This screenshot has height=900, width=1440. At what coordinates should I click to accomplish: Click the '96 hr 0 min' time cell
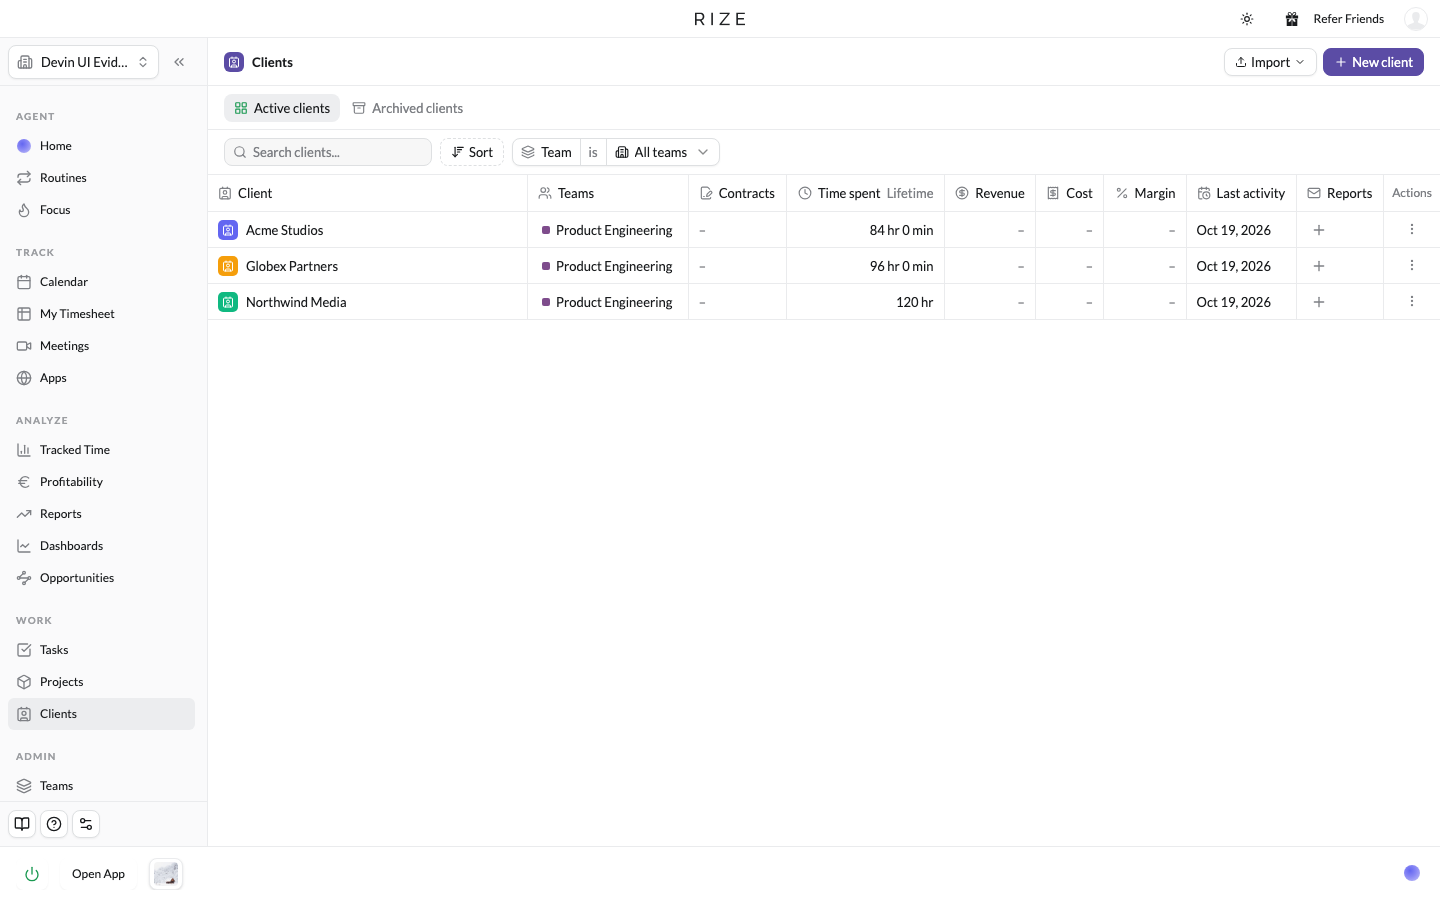coord(866,266)
